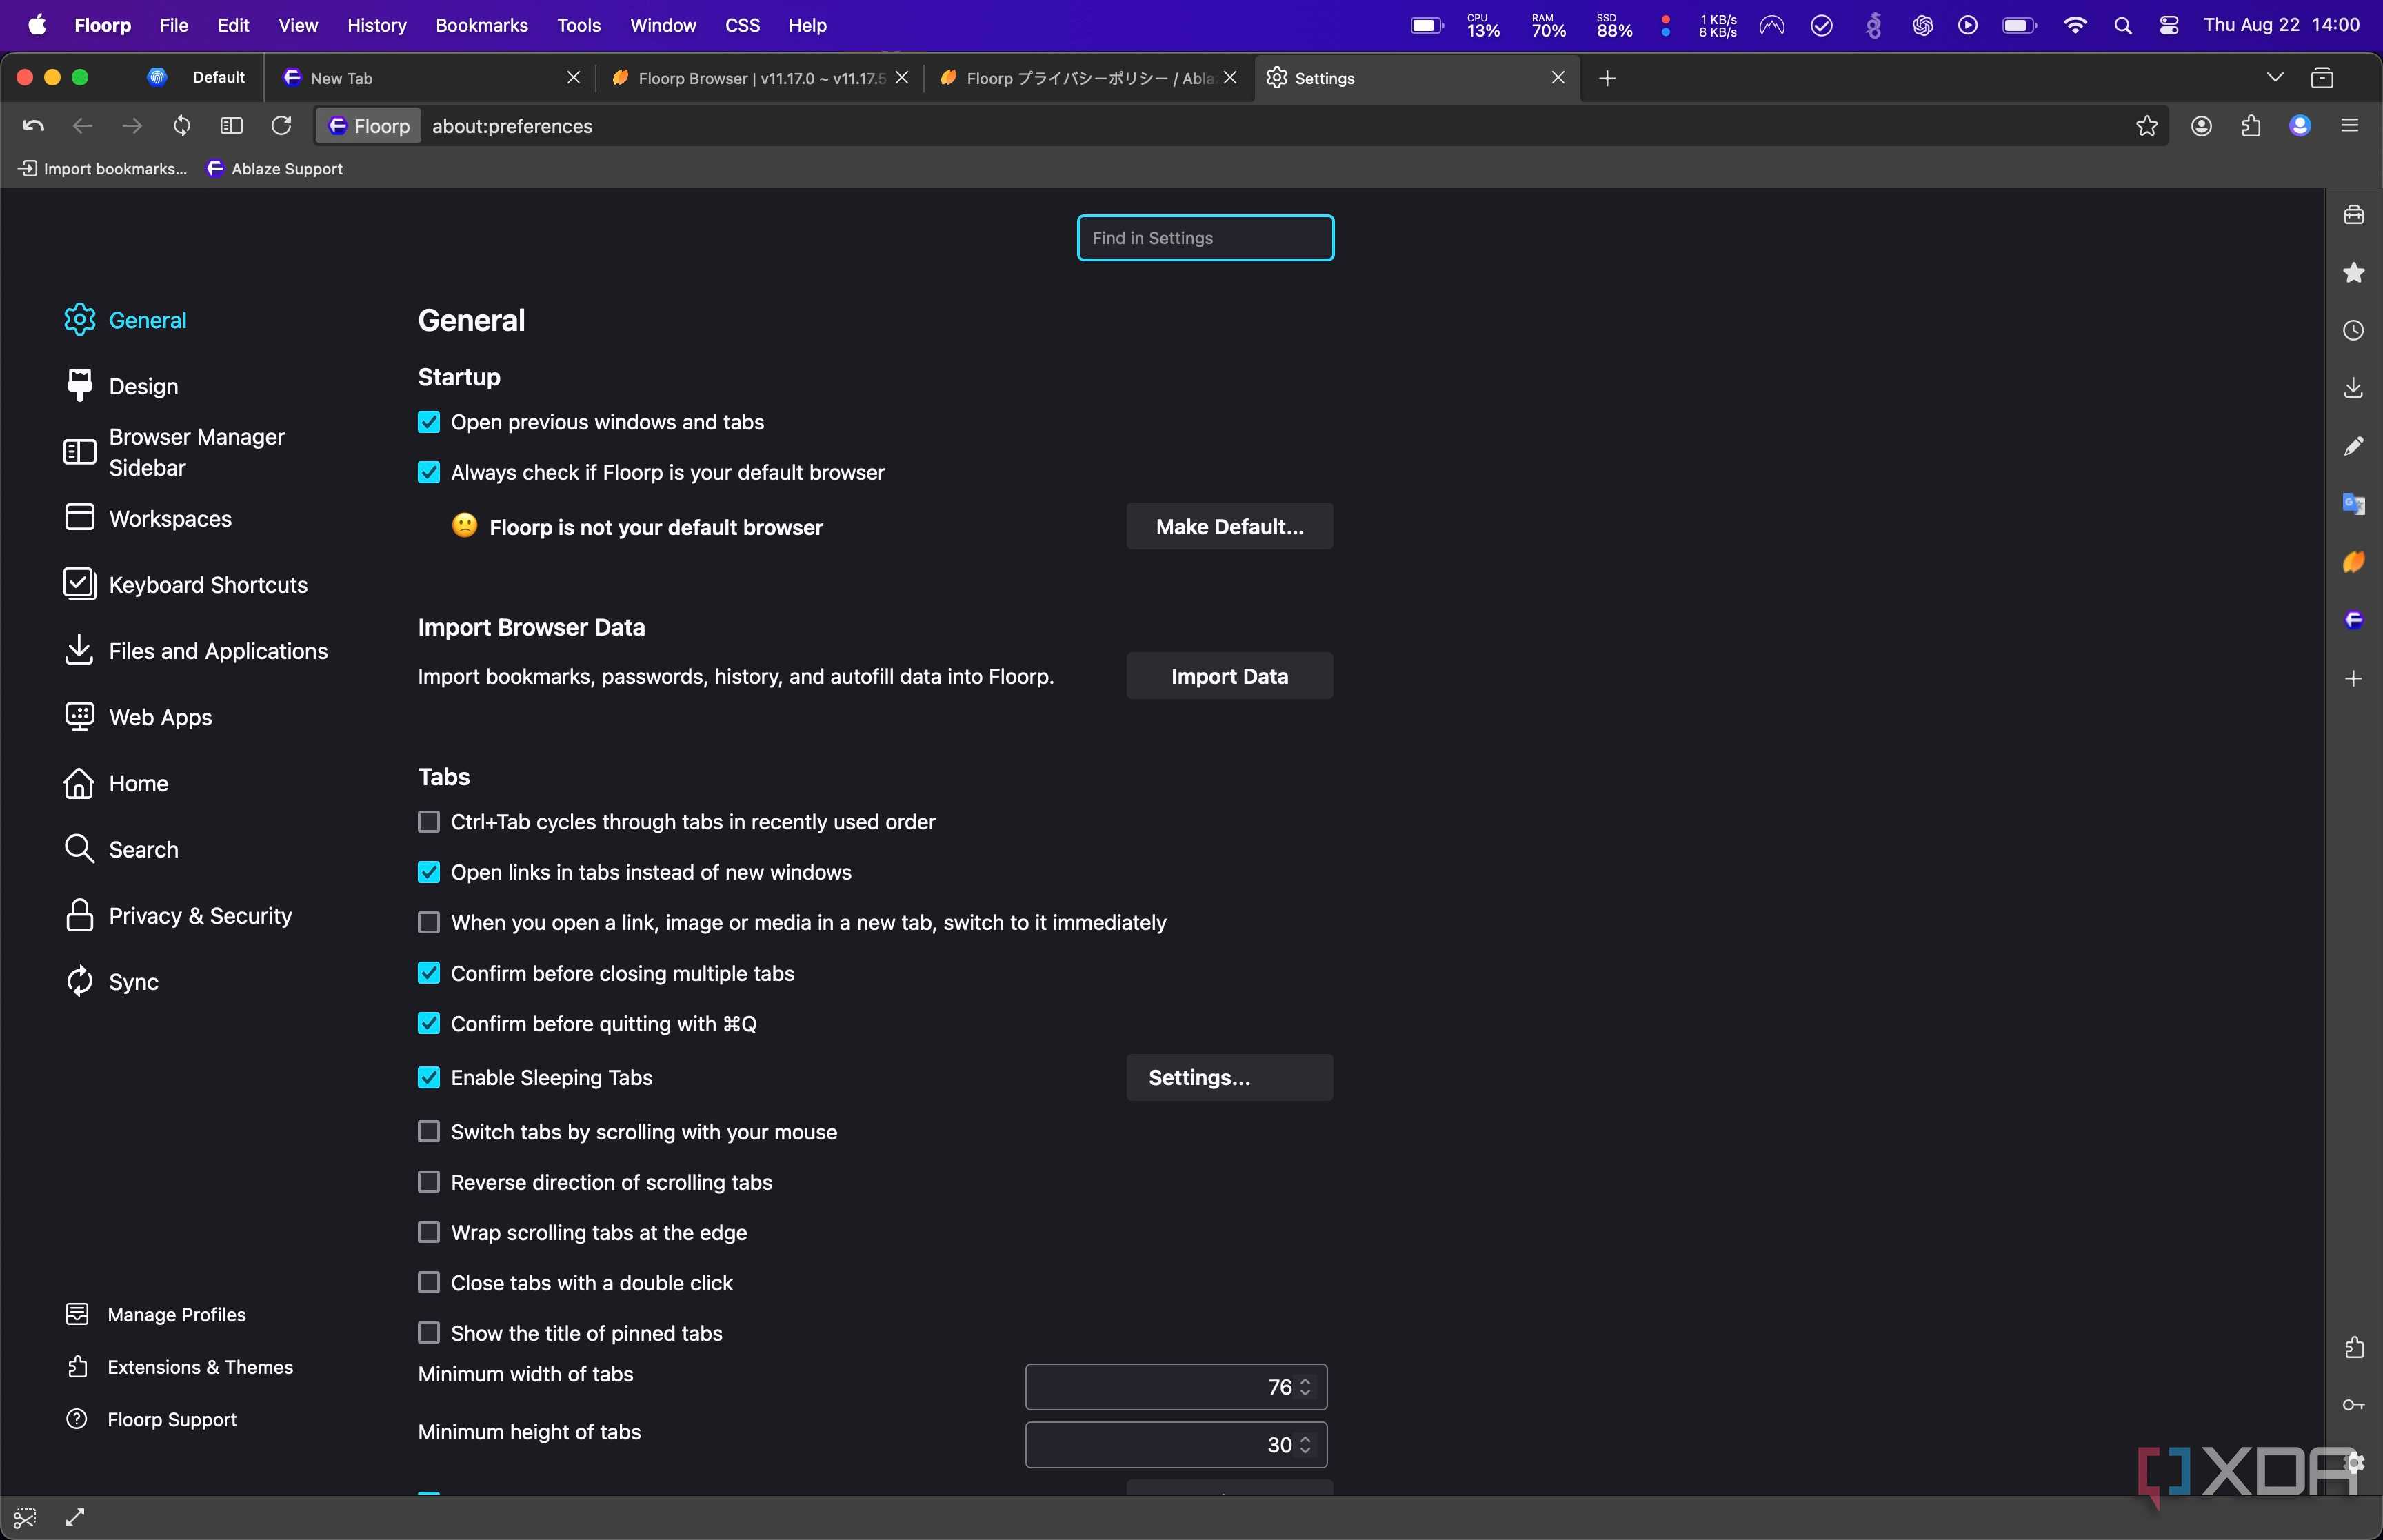
Task: Enable switch to new tab immediately checkbox
Action: point(429,922)
